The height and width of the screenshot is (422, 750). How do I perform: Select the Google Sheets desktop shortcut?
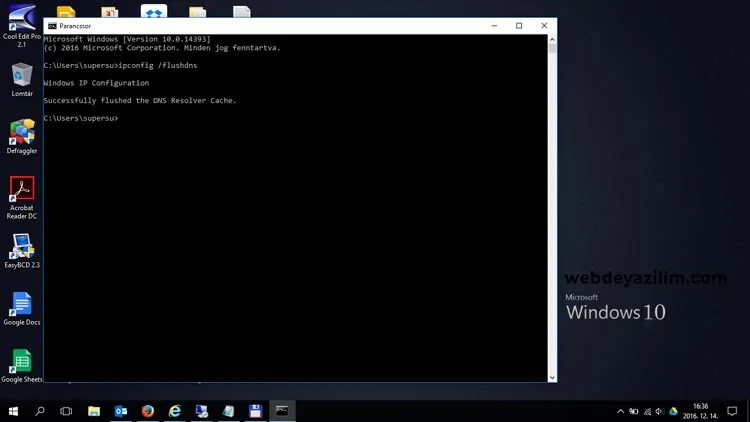pos(22,366)
